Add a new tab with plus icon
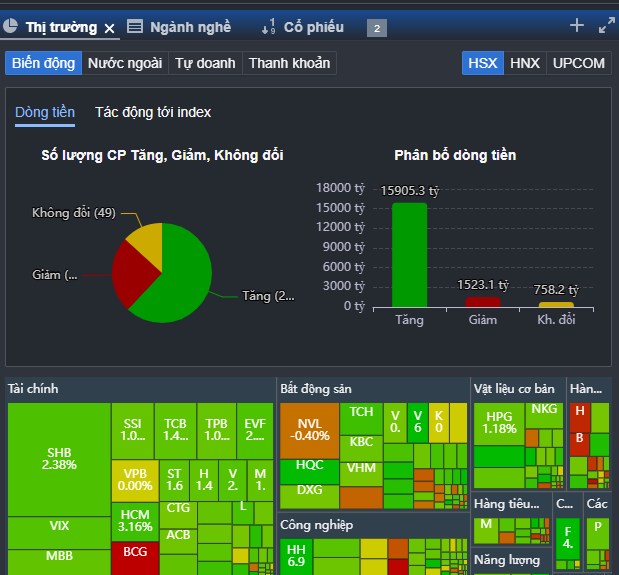The width and height of the screenshot is (619, 575). click(x=576, y=26)
